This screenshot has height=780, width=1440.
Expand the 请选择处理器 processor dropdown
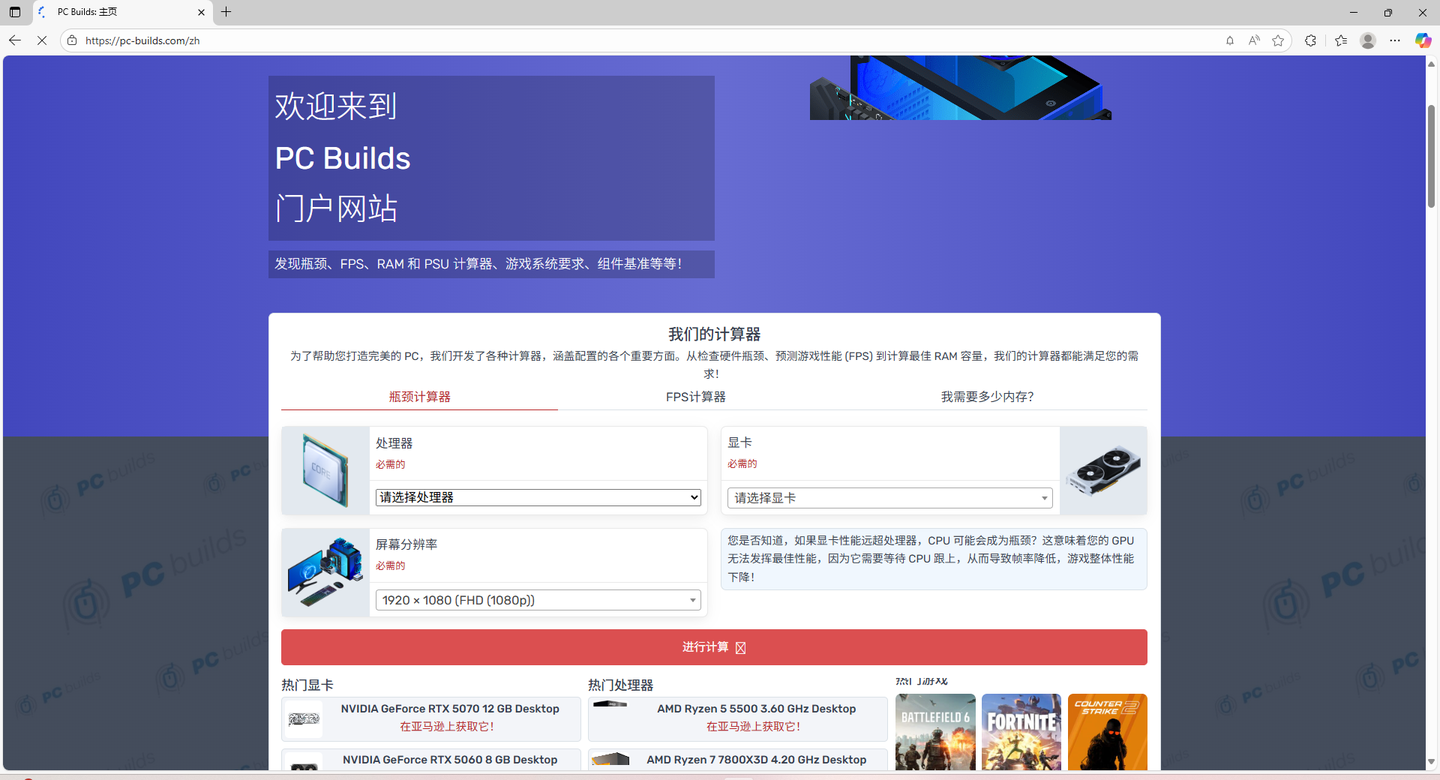pyautogui.click(x=538, y=497)
